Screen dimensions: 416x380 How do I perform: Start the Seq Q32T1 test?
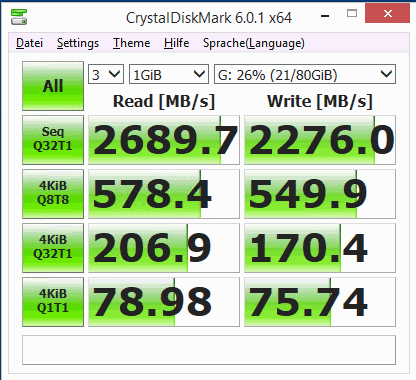point(53,140)
